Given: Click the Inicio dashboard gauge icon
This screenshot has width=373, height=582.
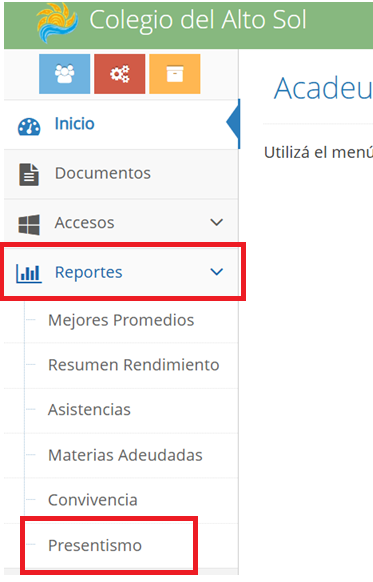Looking at the screenshot, I should point(29,127).
